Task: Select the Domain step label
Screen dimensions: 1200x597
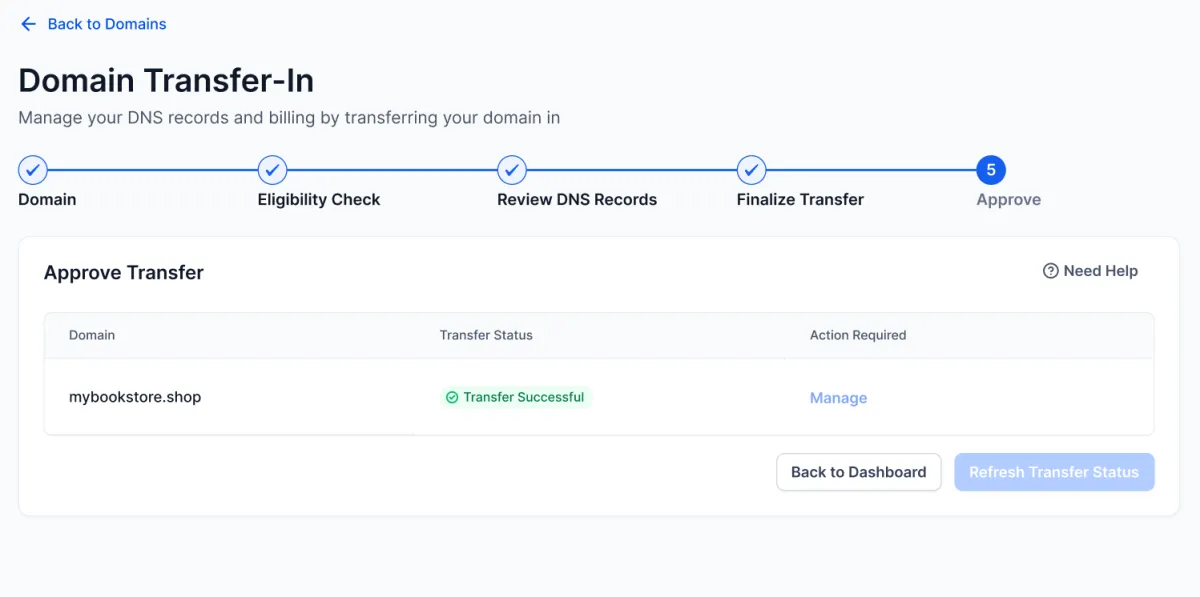Action: tap(47, 199)
